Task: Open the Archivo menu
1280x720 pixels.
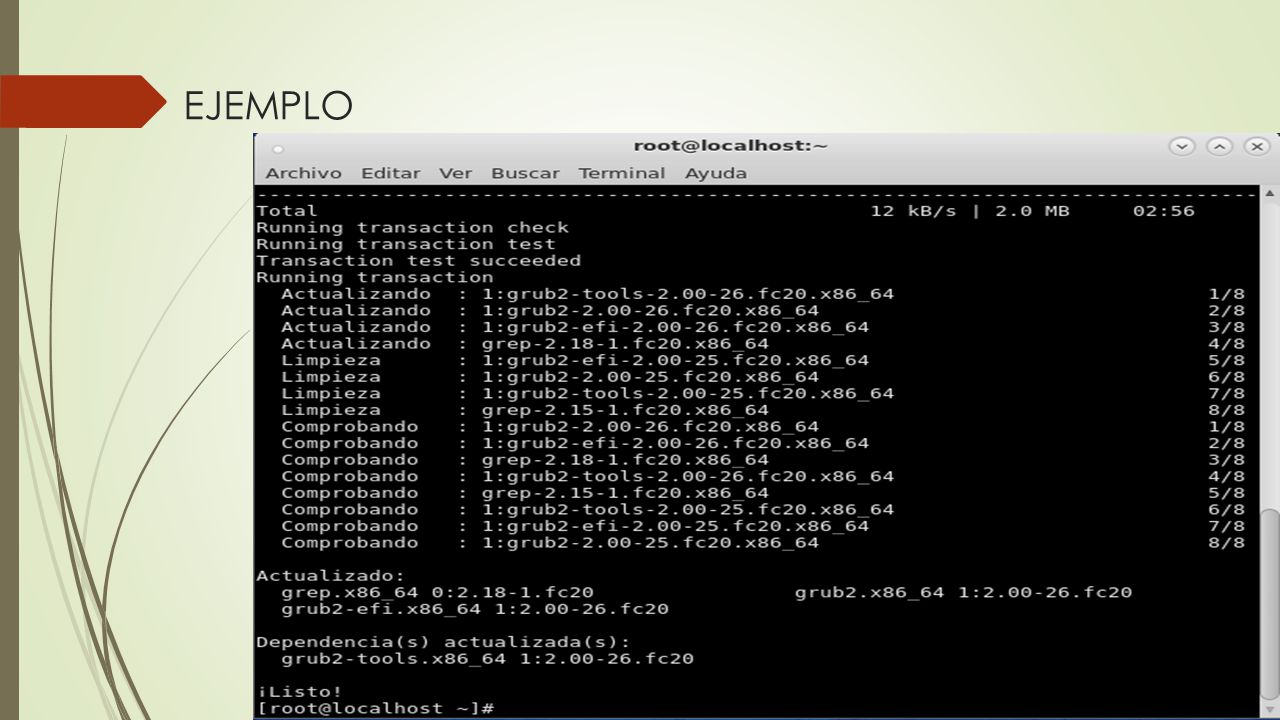Action: pos(303,173)
